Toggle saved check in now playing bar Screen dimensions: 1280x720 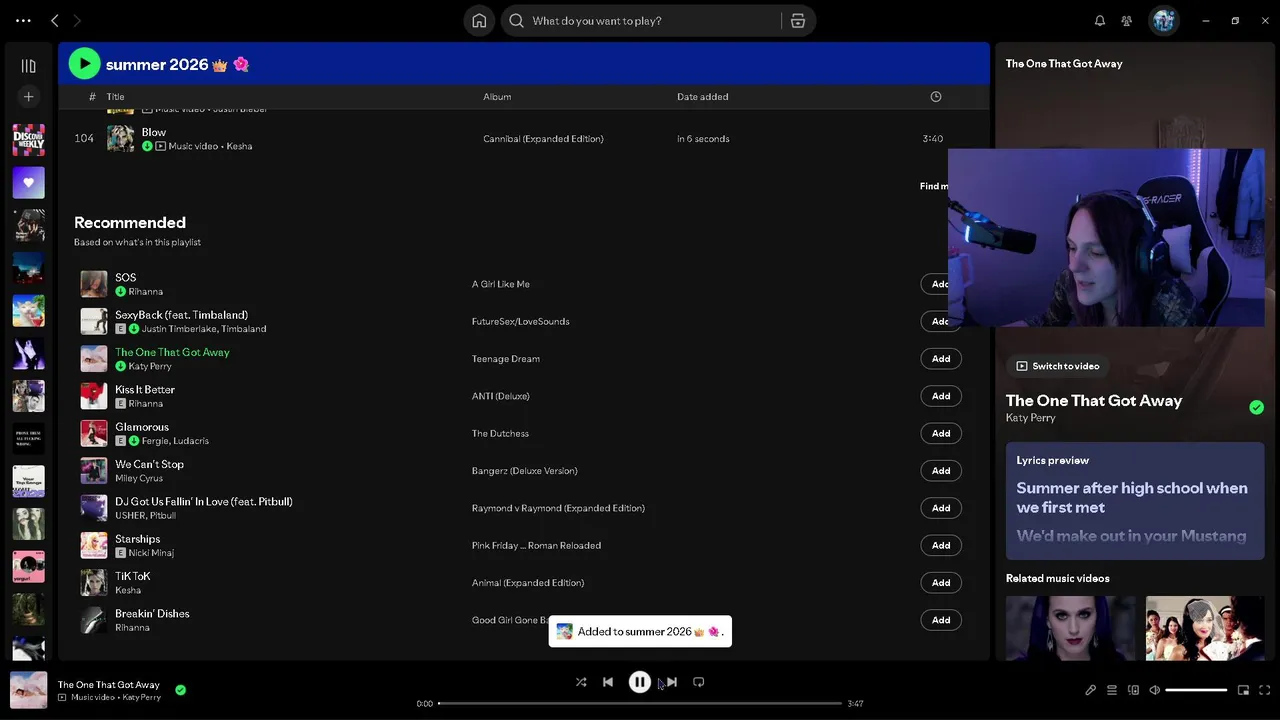[180, 690]
